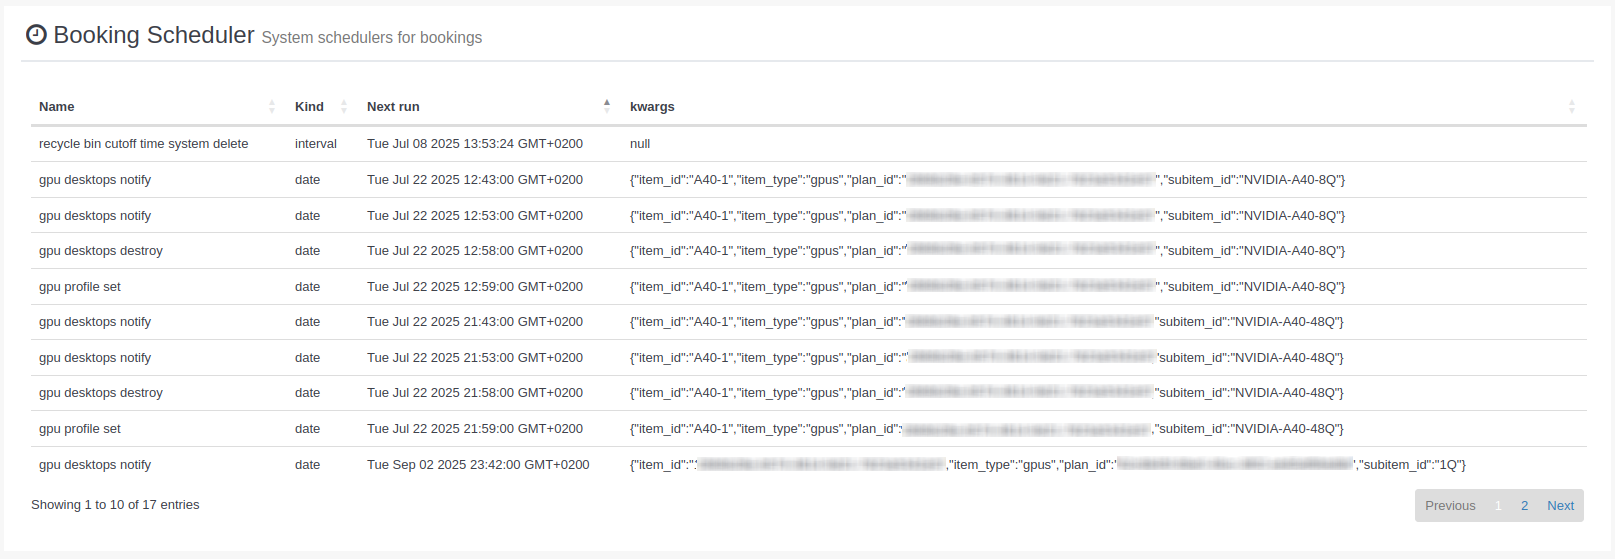Click the Kind column header label
Viewport: 1615px width, 559px height.
pyautogui.click(x=309, y=107)
